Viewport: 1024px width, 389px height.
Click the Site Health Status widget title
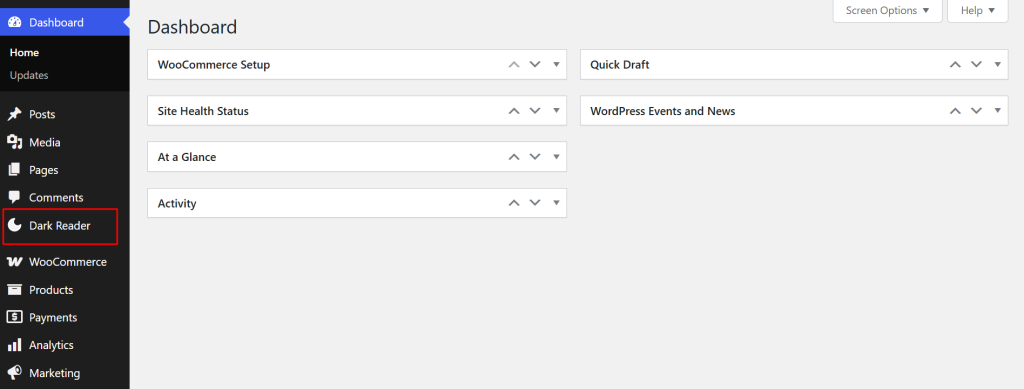(x=203, y=111)
